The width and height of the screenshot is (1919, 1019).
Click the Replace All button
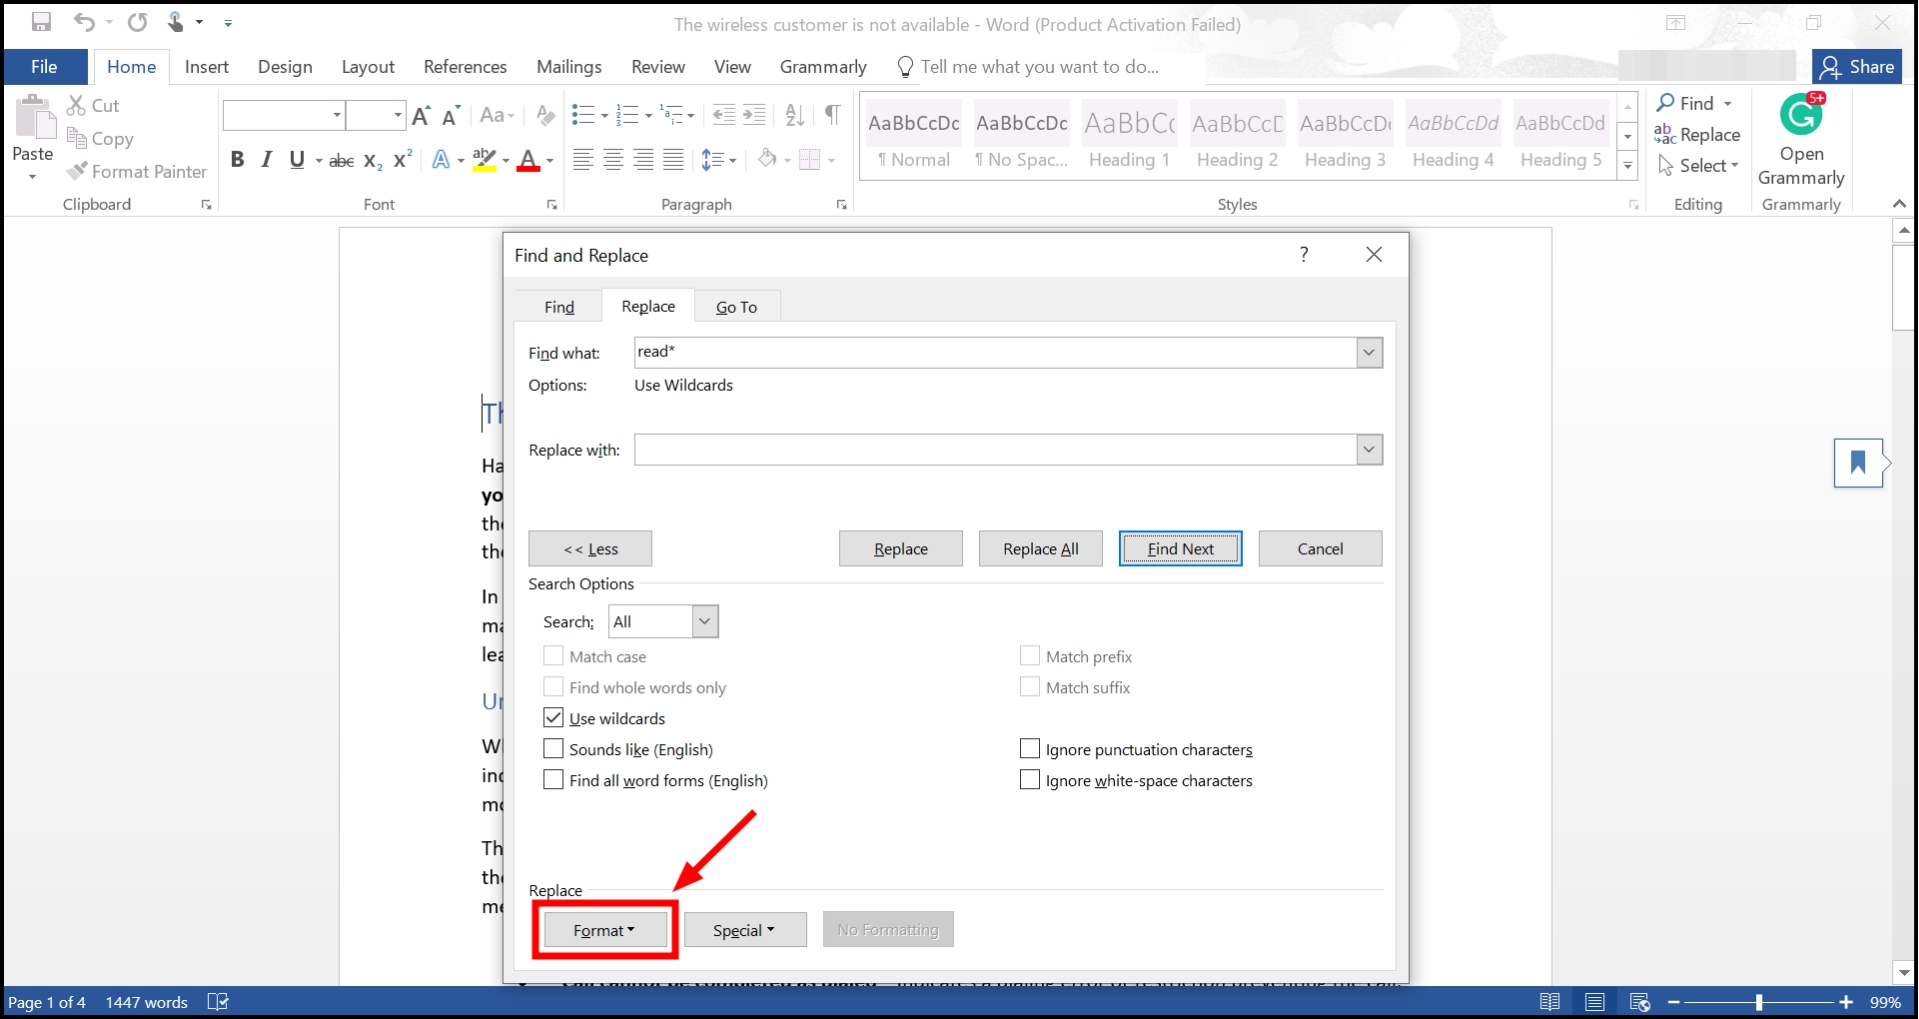coord(1040,549)
